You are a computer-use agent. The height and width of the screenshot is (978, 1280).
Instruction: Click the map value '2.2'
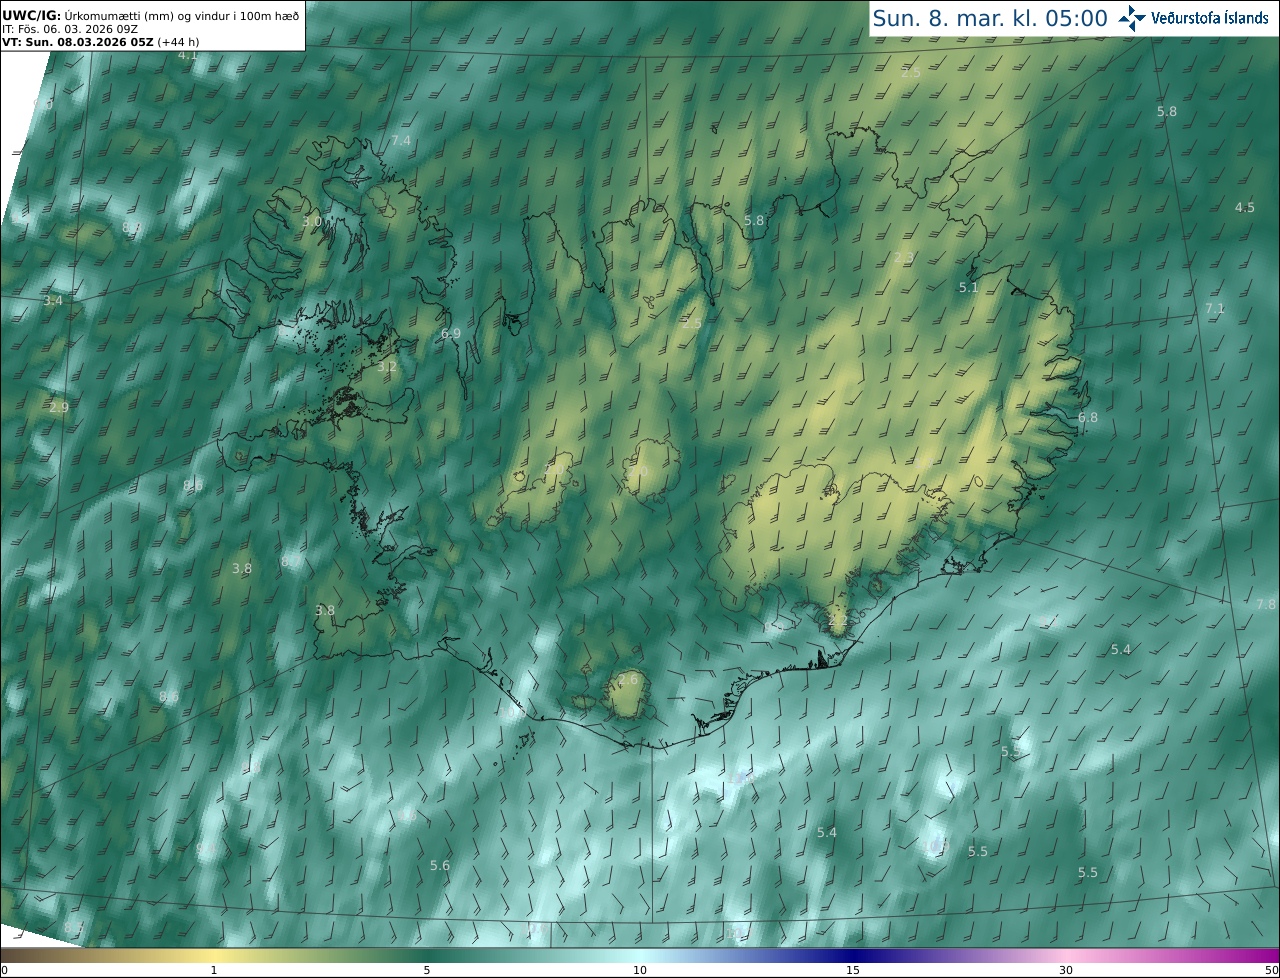click(x=838, y=621)
